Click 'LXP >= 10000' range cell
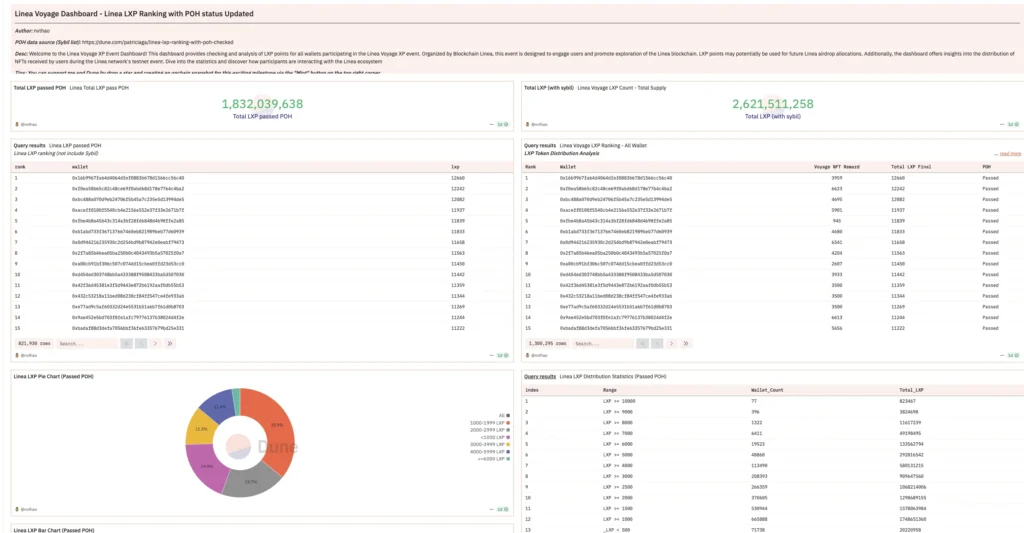1024x533 pixels. (619, 401)
